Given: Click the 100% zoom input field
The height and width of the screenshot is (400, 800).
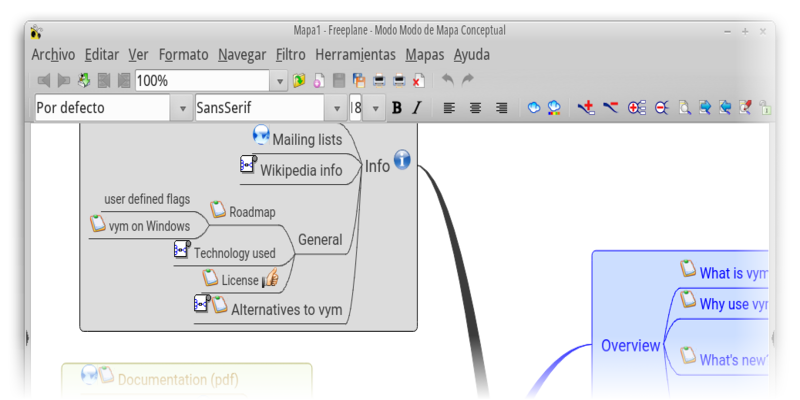Looking at the screenshot, I should click(x=202, y=81).
